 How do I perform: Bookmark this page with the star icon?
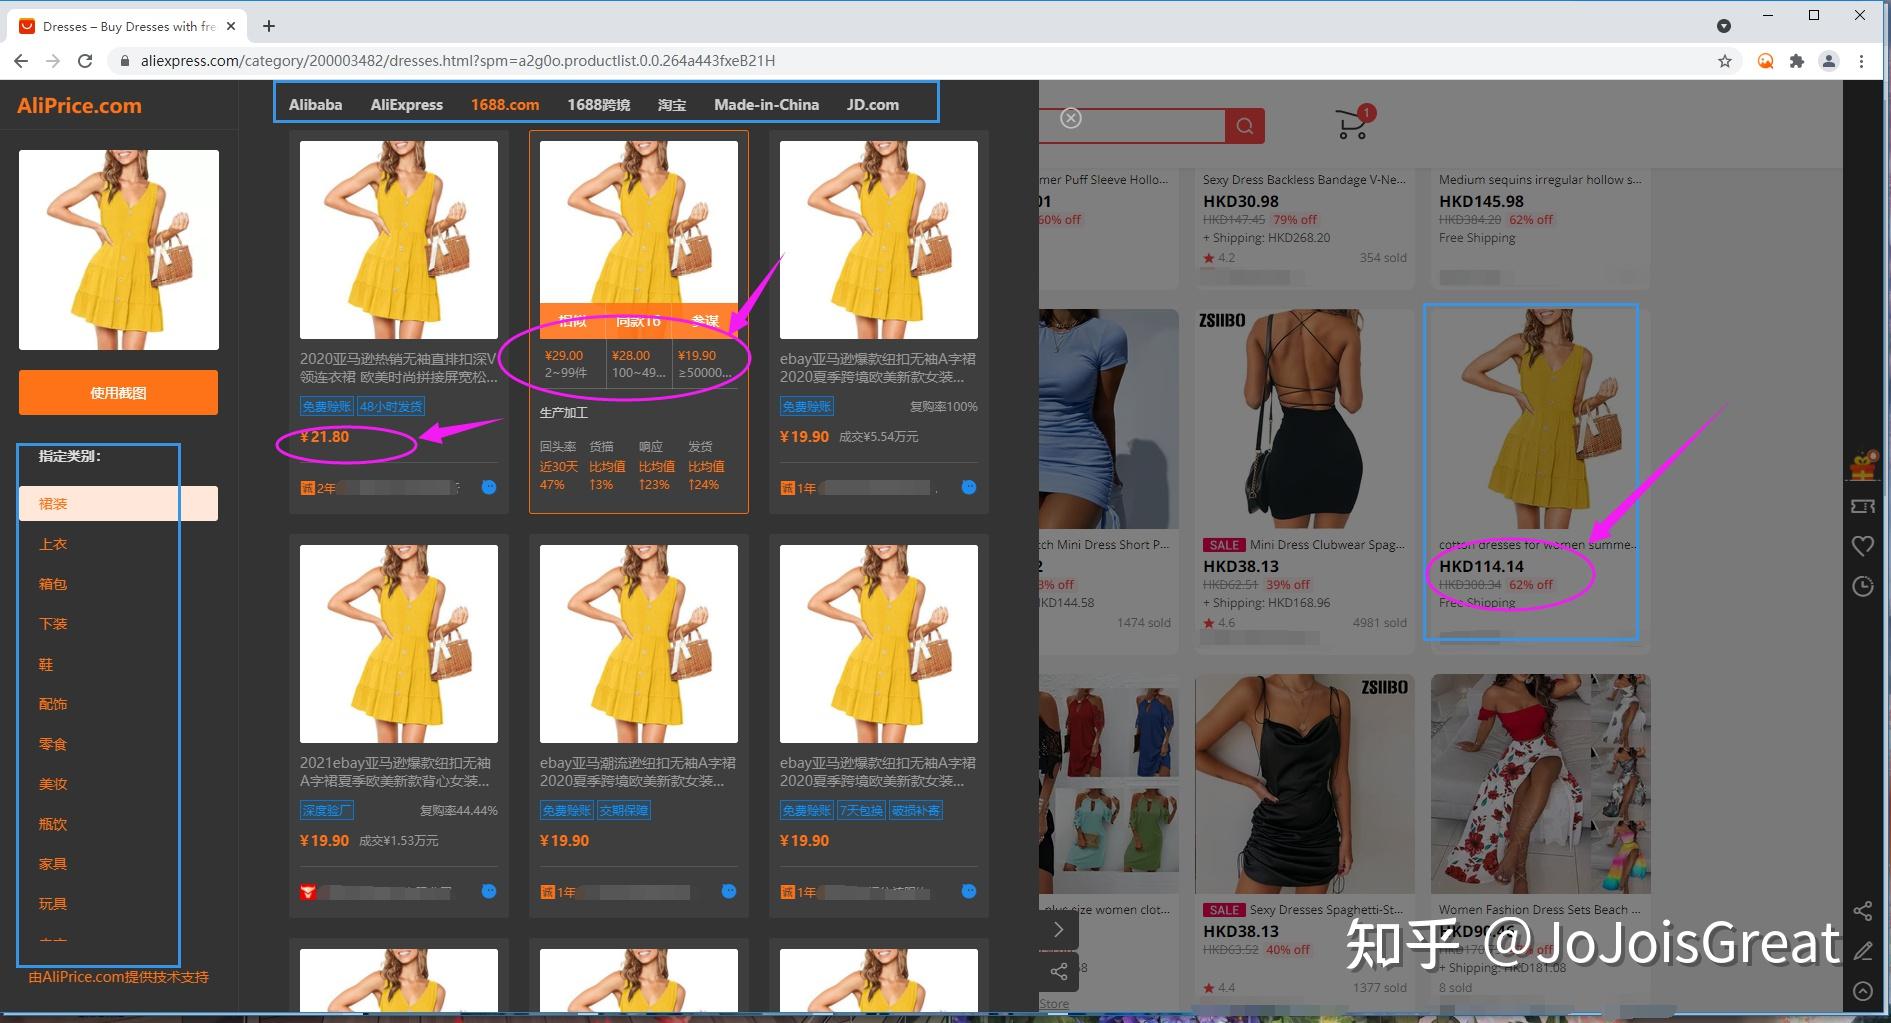[1725, 61]
